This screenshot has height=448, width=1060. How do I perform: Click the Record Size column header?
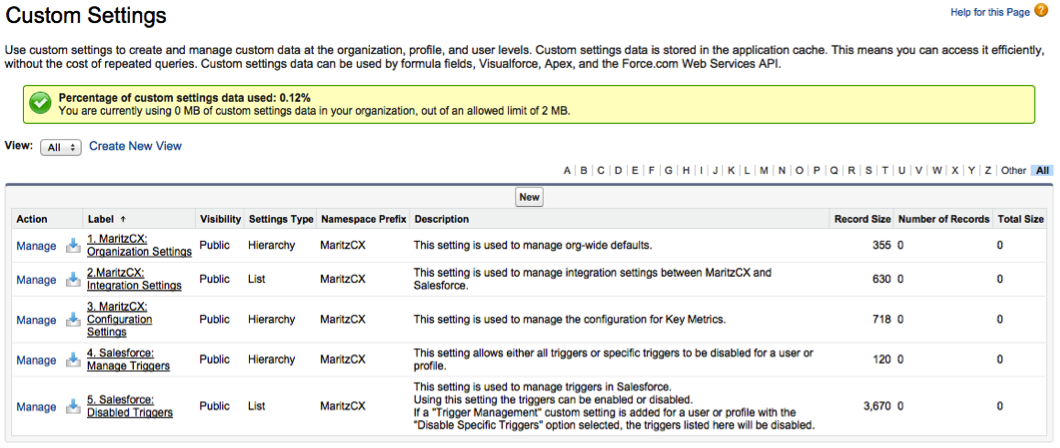[x=863, y=219]
